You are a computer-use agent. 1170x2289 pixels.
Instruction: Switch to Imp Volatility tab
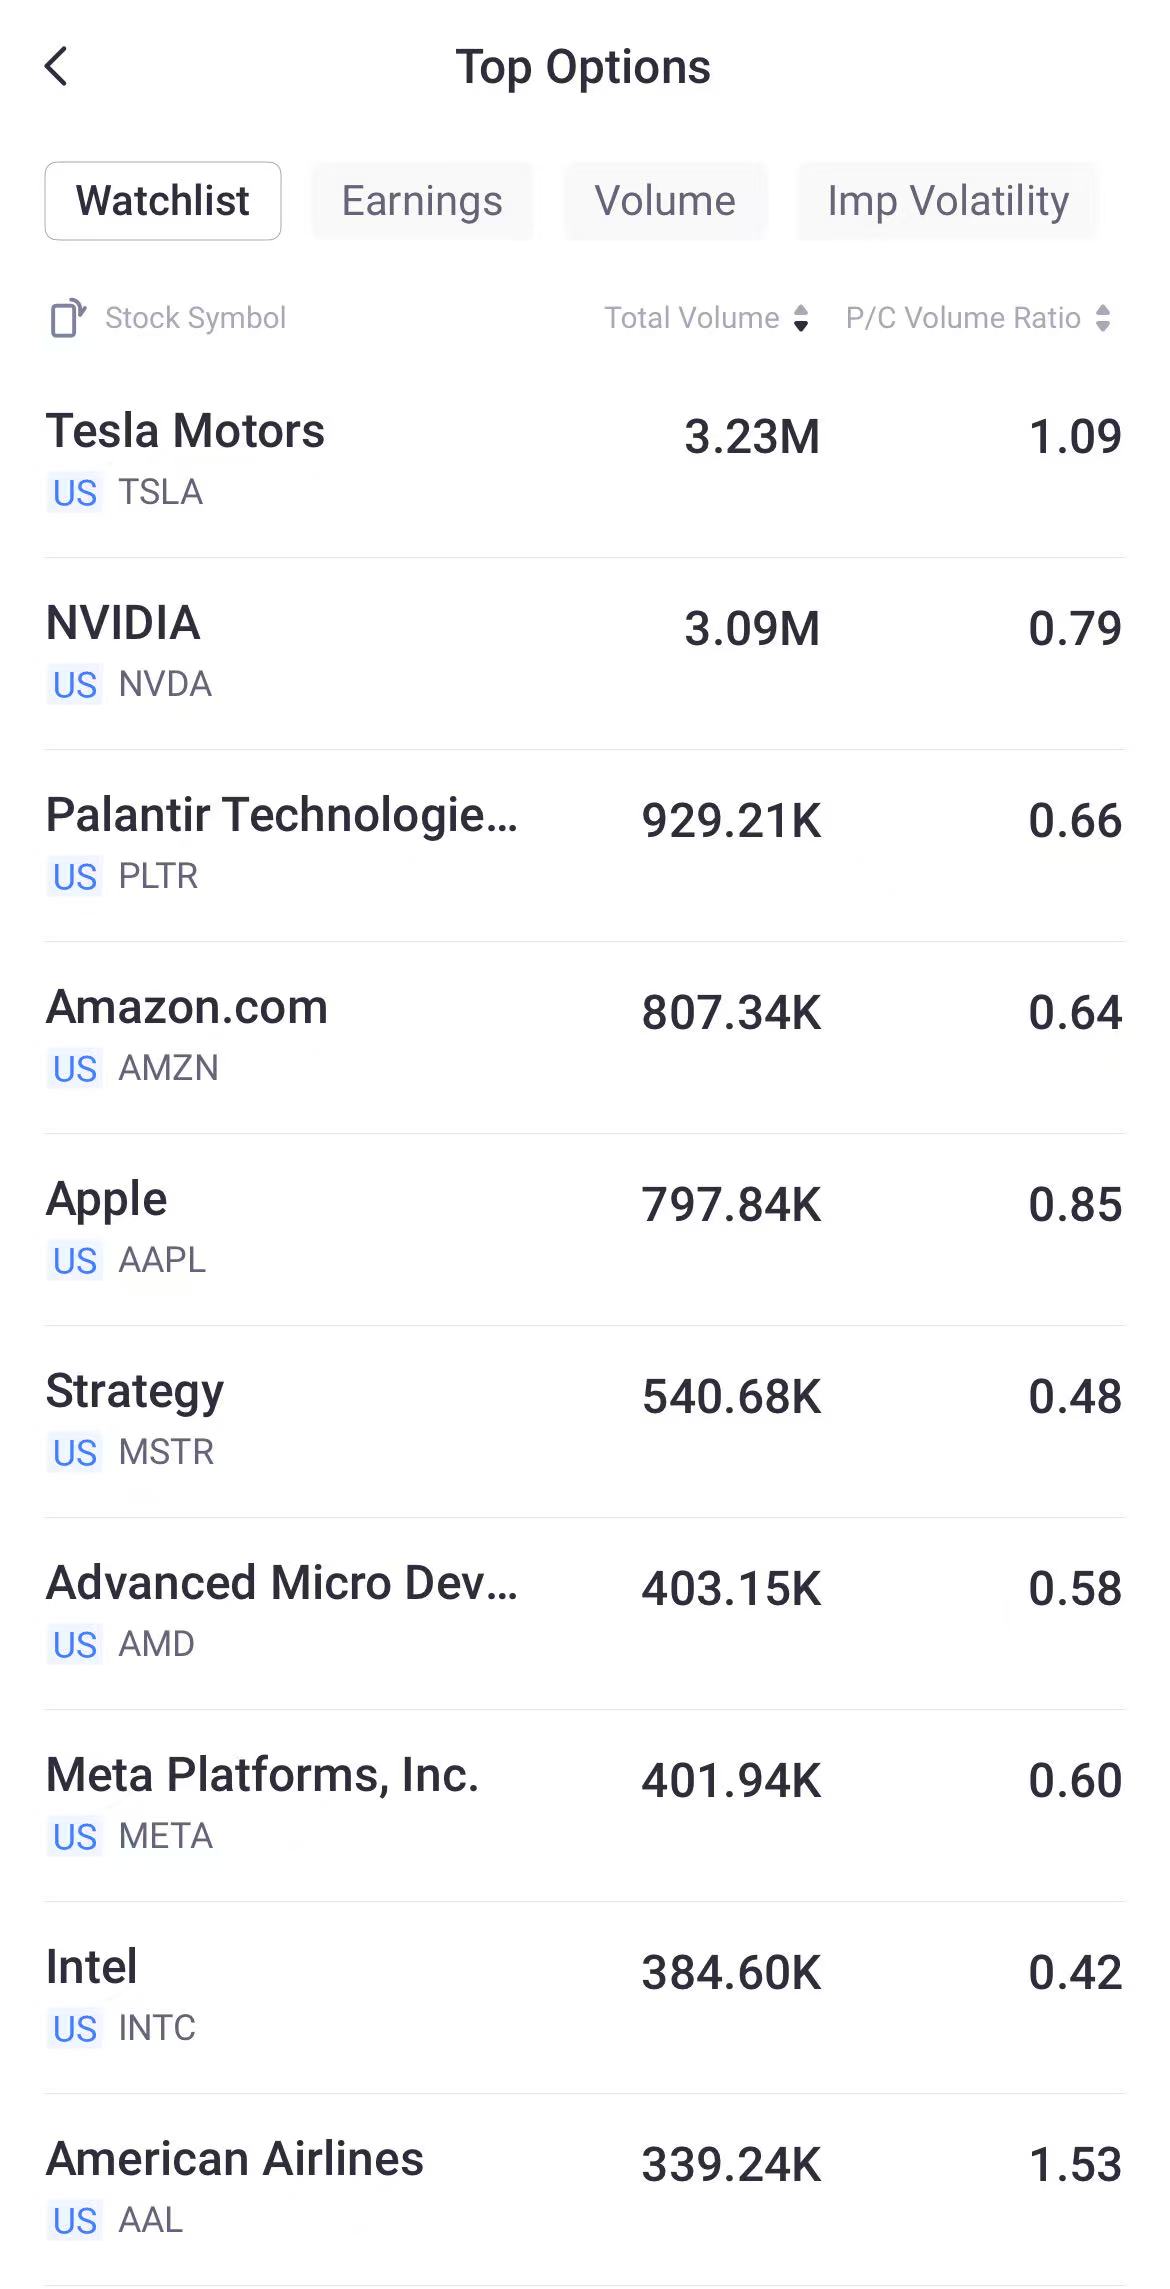(947, 201)
